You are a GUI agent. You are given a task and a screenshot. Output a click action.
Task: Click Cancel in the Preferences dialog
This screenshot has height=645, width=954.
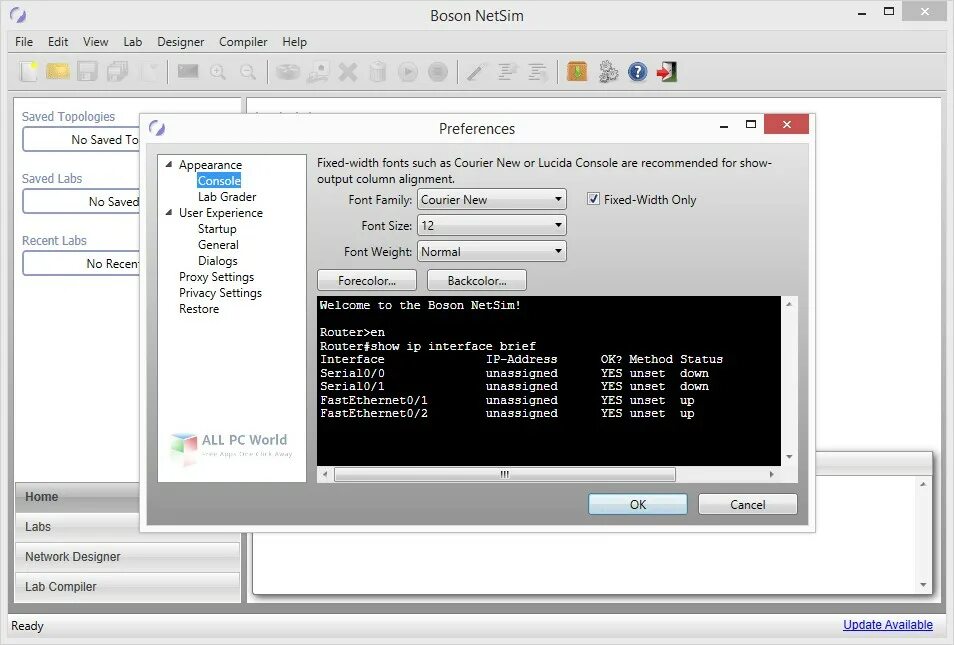tap(748, 504)
